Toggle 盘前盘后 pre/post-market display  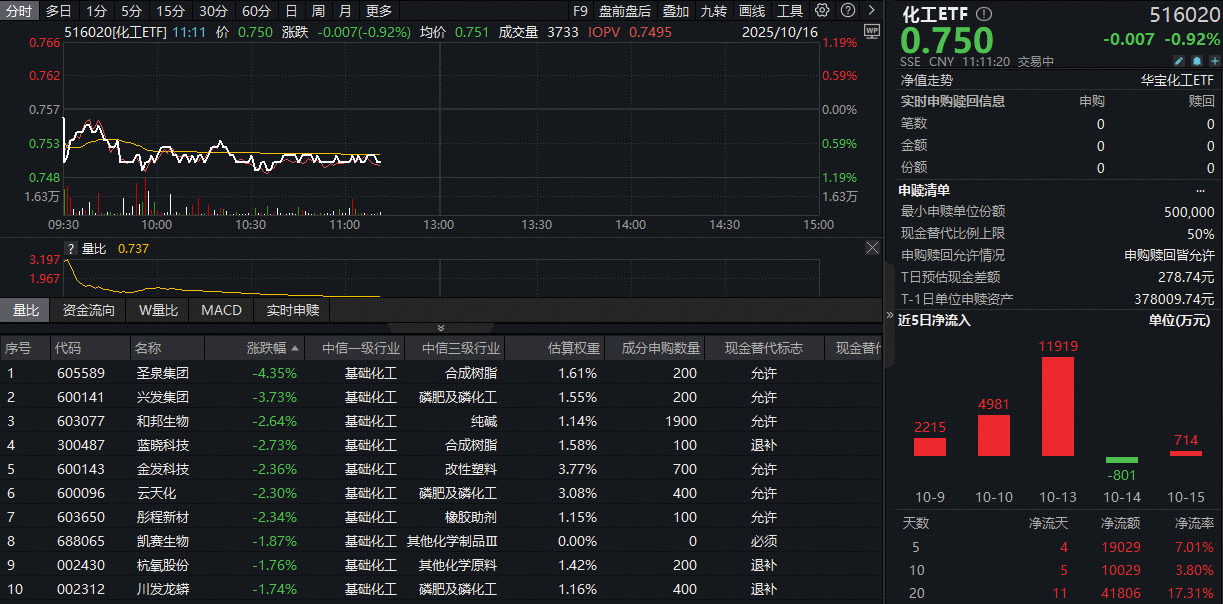point(624,10)
